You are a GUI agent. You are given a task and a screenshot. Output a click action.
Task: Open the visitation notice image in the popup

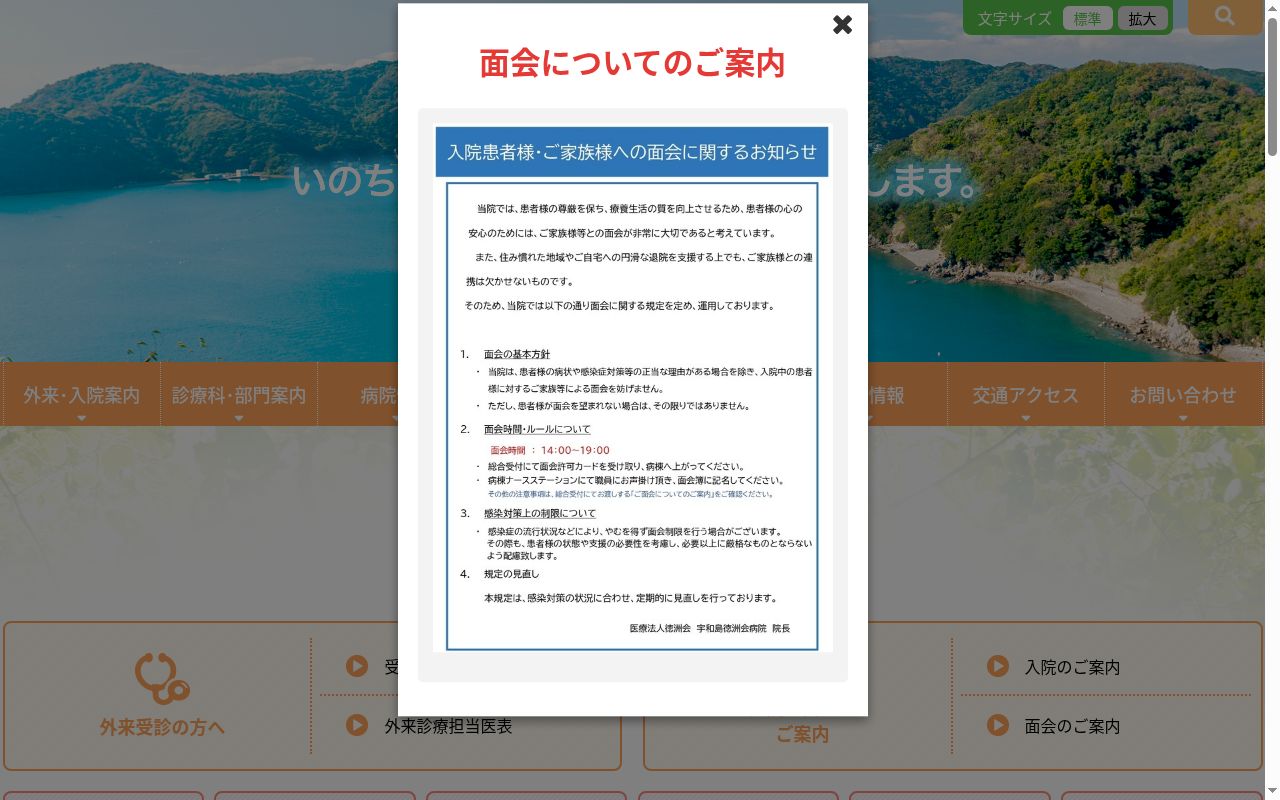(632, 388)
